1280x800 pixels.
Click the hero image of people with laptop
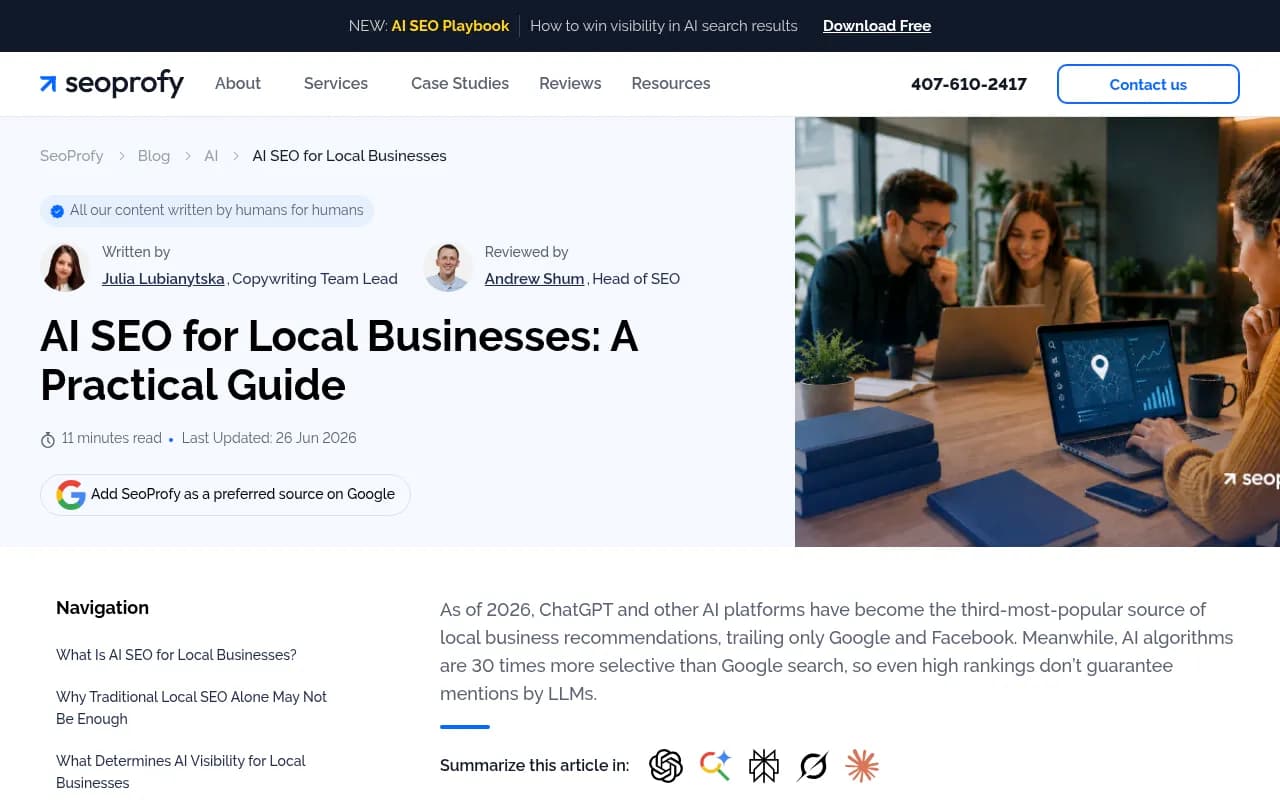pos(1037,332)
